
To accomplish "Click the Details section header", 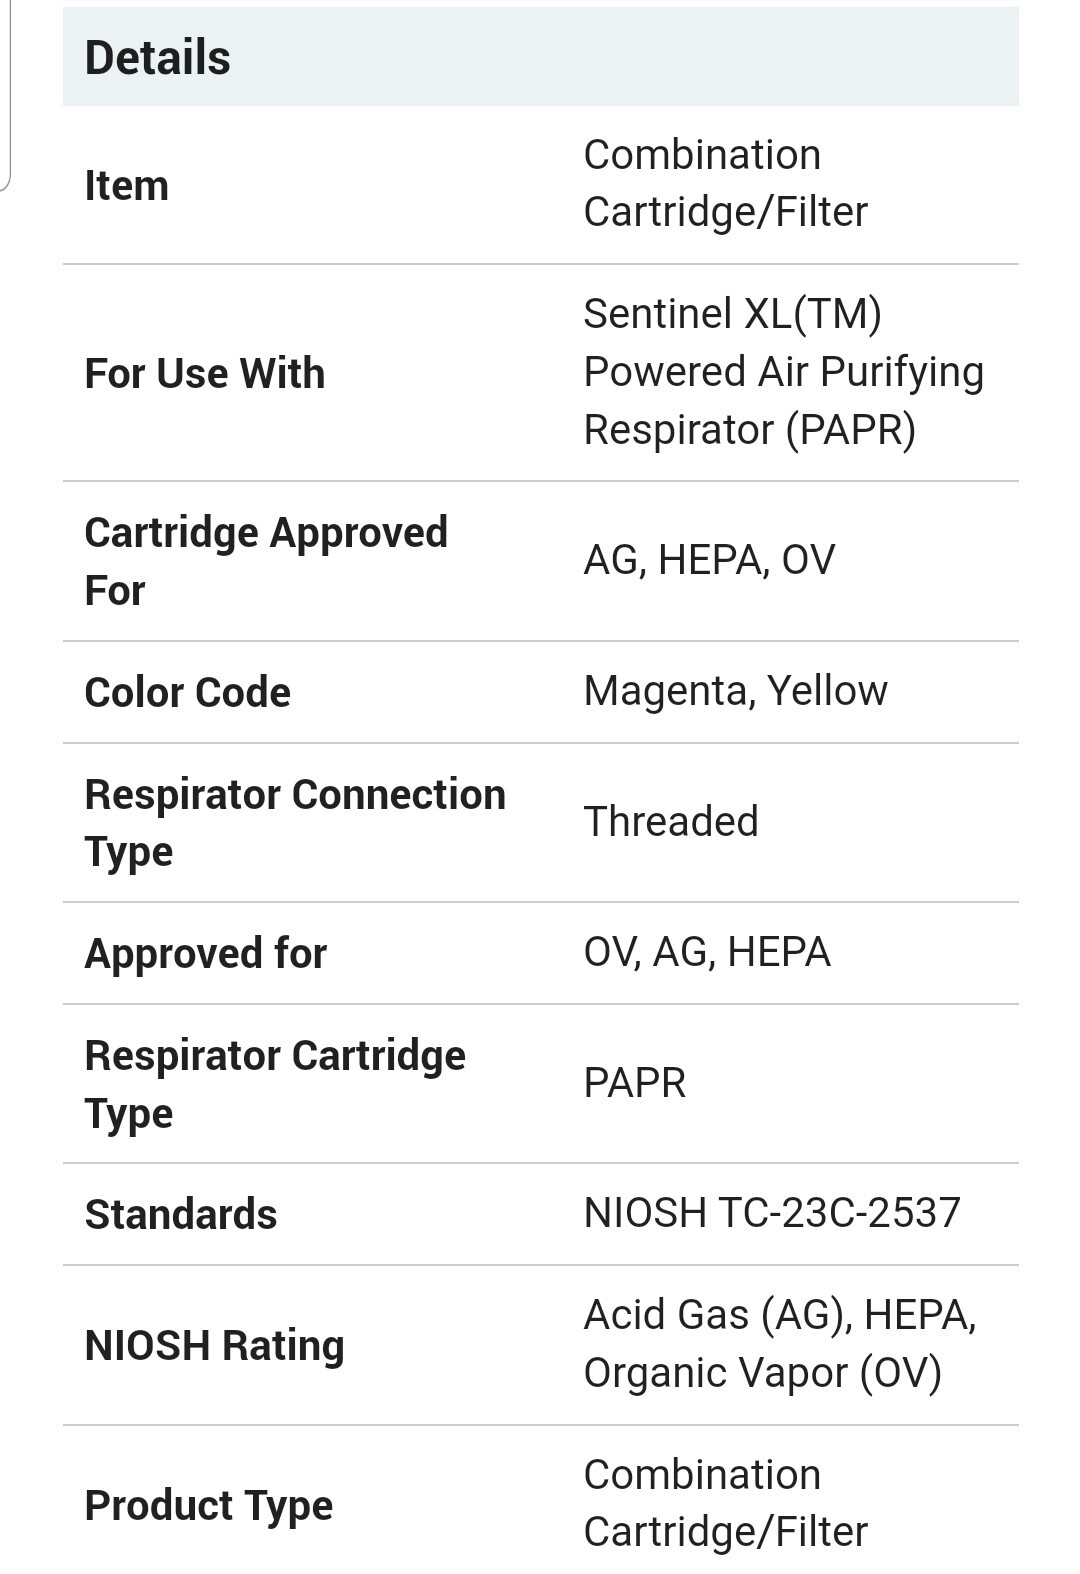I will pyautogui.click(x=158, y=57).
